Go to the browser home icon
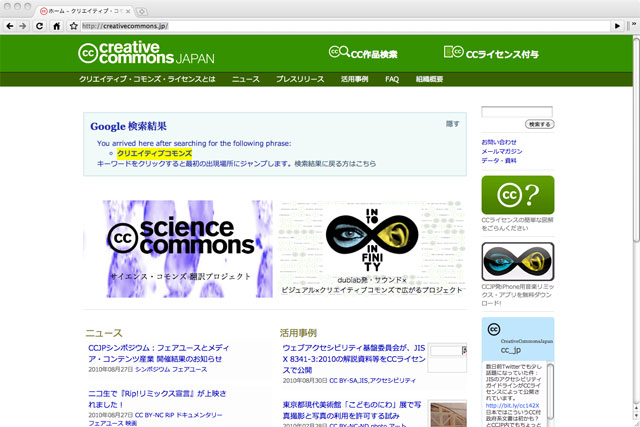Screen dimensions: 640x427 coord(57,26)
